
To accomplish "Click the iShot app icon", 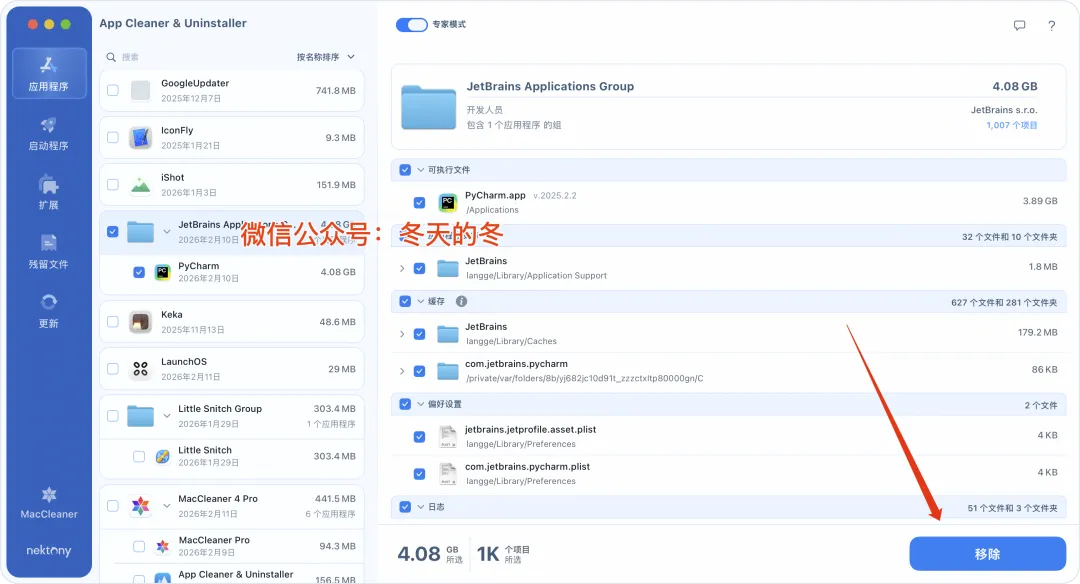I will click(x=141, y=185).
